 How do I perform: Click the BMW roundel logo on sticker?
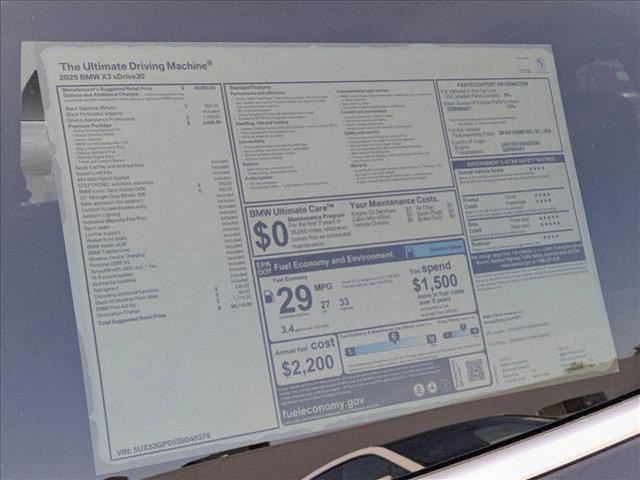tap(541, 63)
